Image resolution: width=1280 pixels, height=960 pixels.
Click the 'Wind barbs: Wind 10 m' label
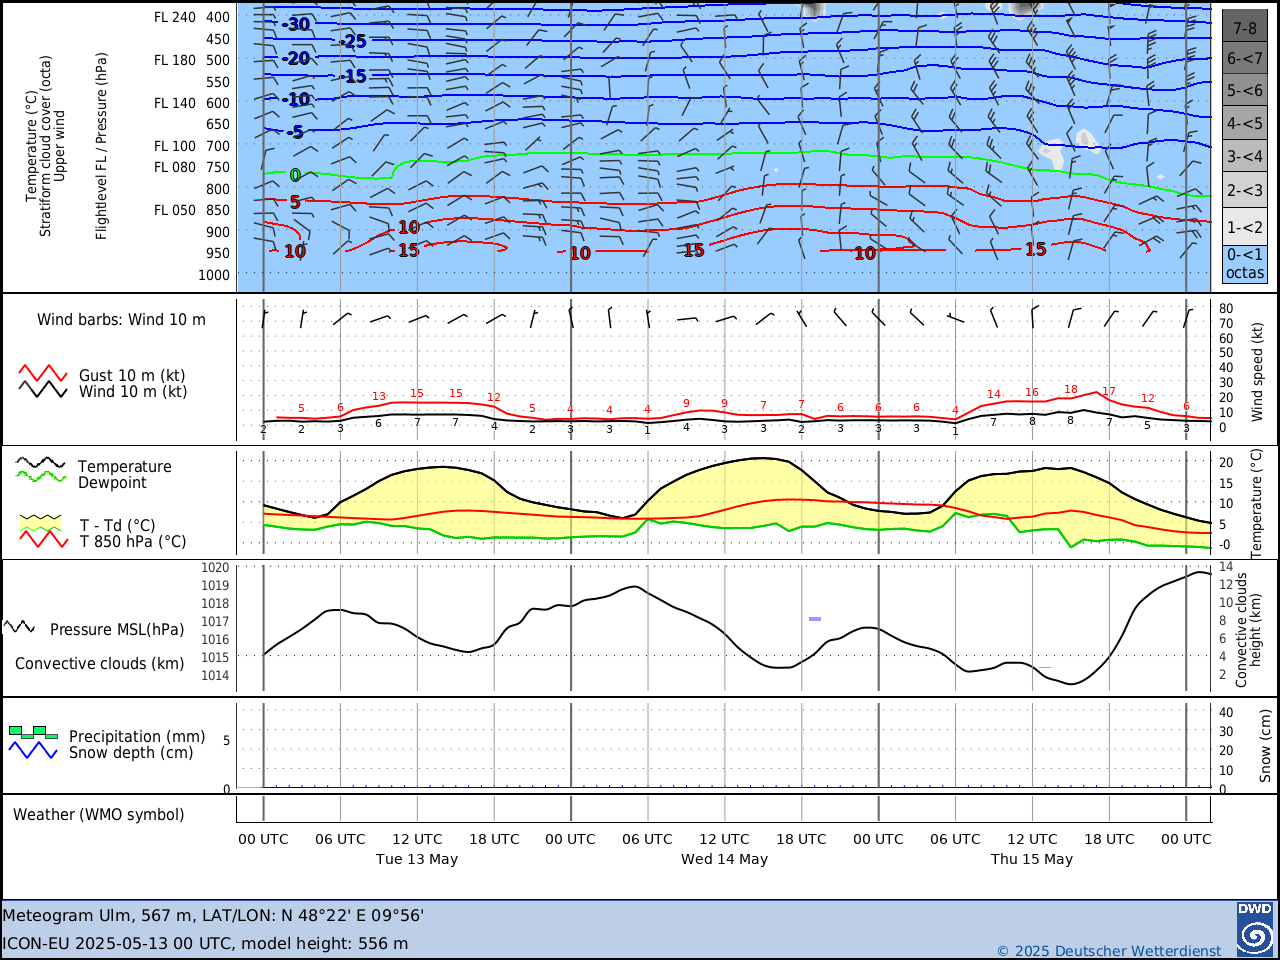click(x=121, y=320)
